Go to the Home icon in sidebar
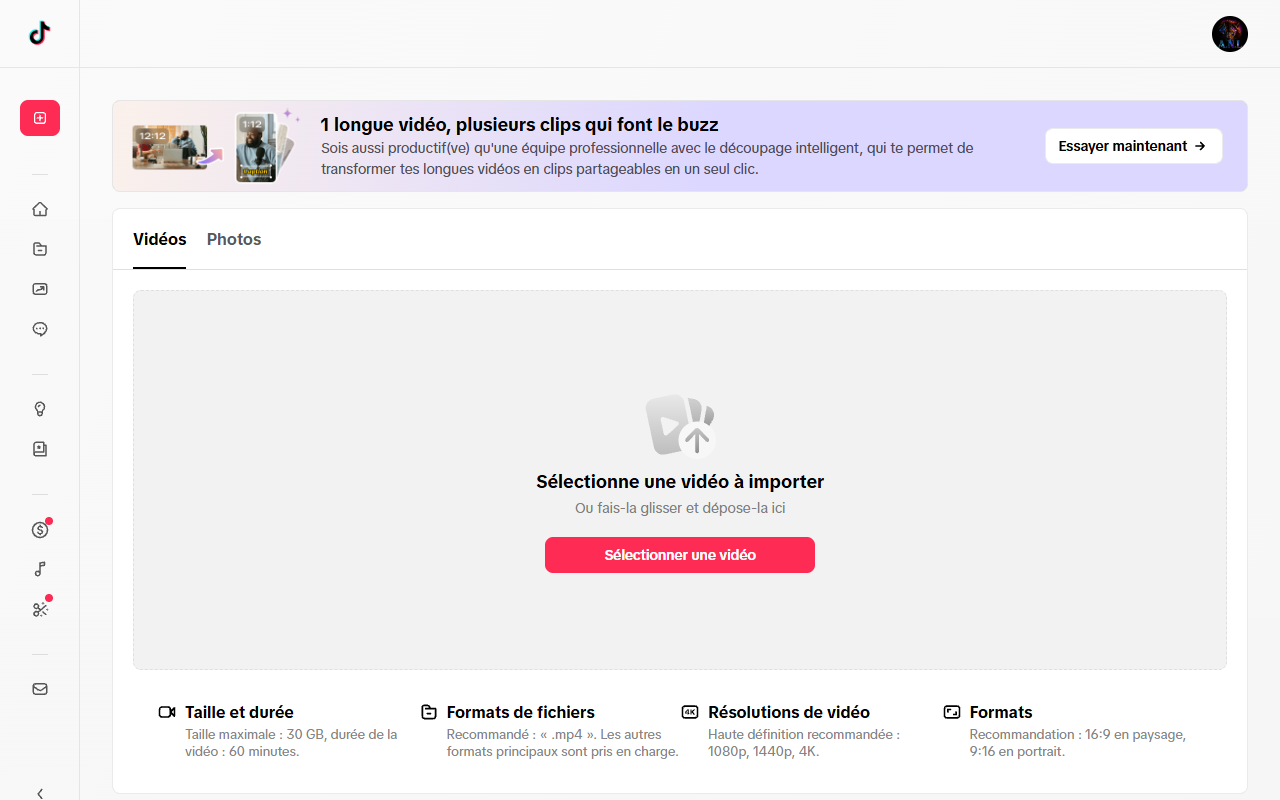The height and width of the screenshot is (800, 1280). [40, 209]
